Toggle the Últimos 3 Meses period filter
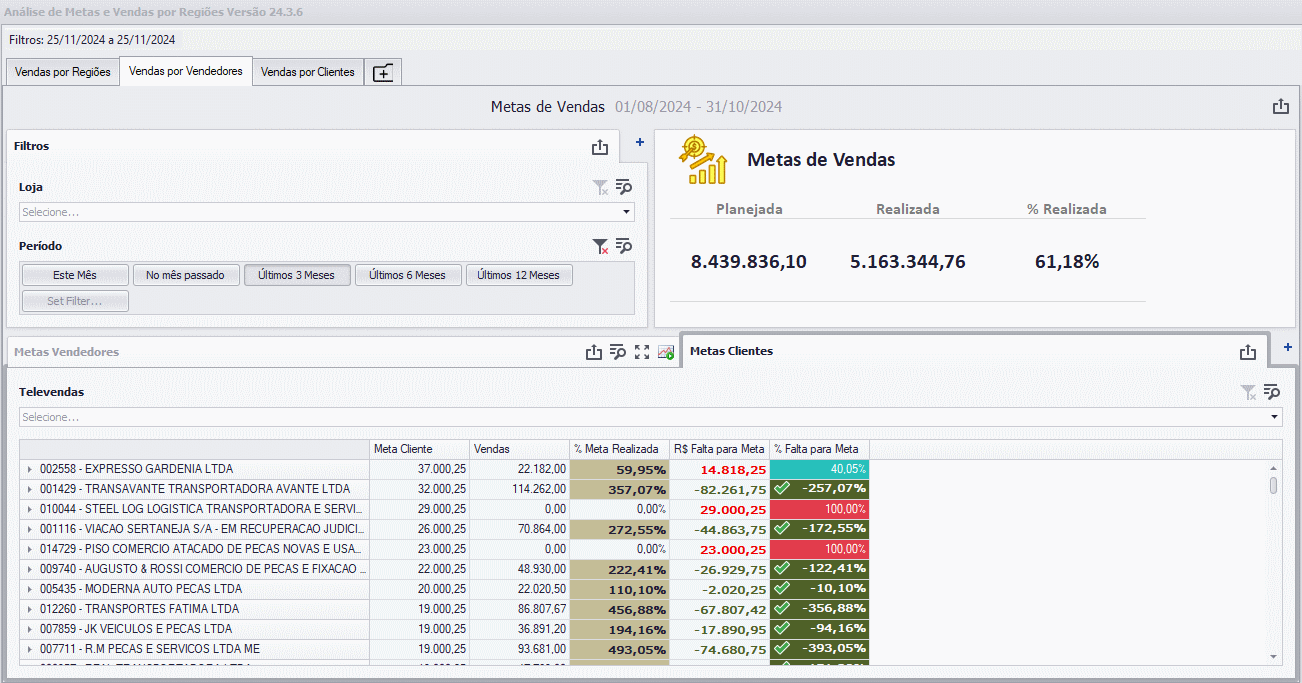This screenshot has width=1302, height=683. click(297, 275)
